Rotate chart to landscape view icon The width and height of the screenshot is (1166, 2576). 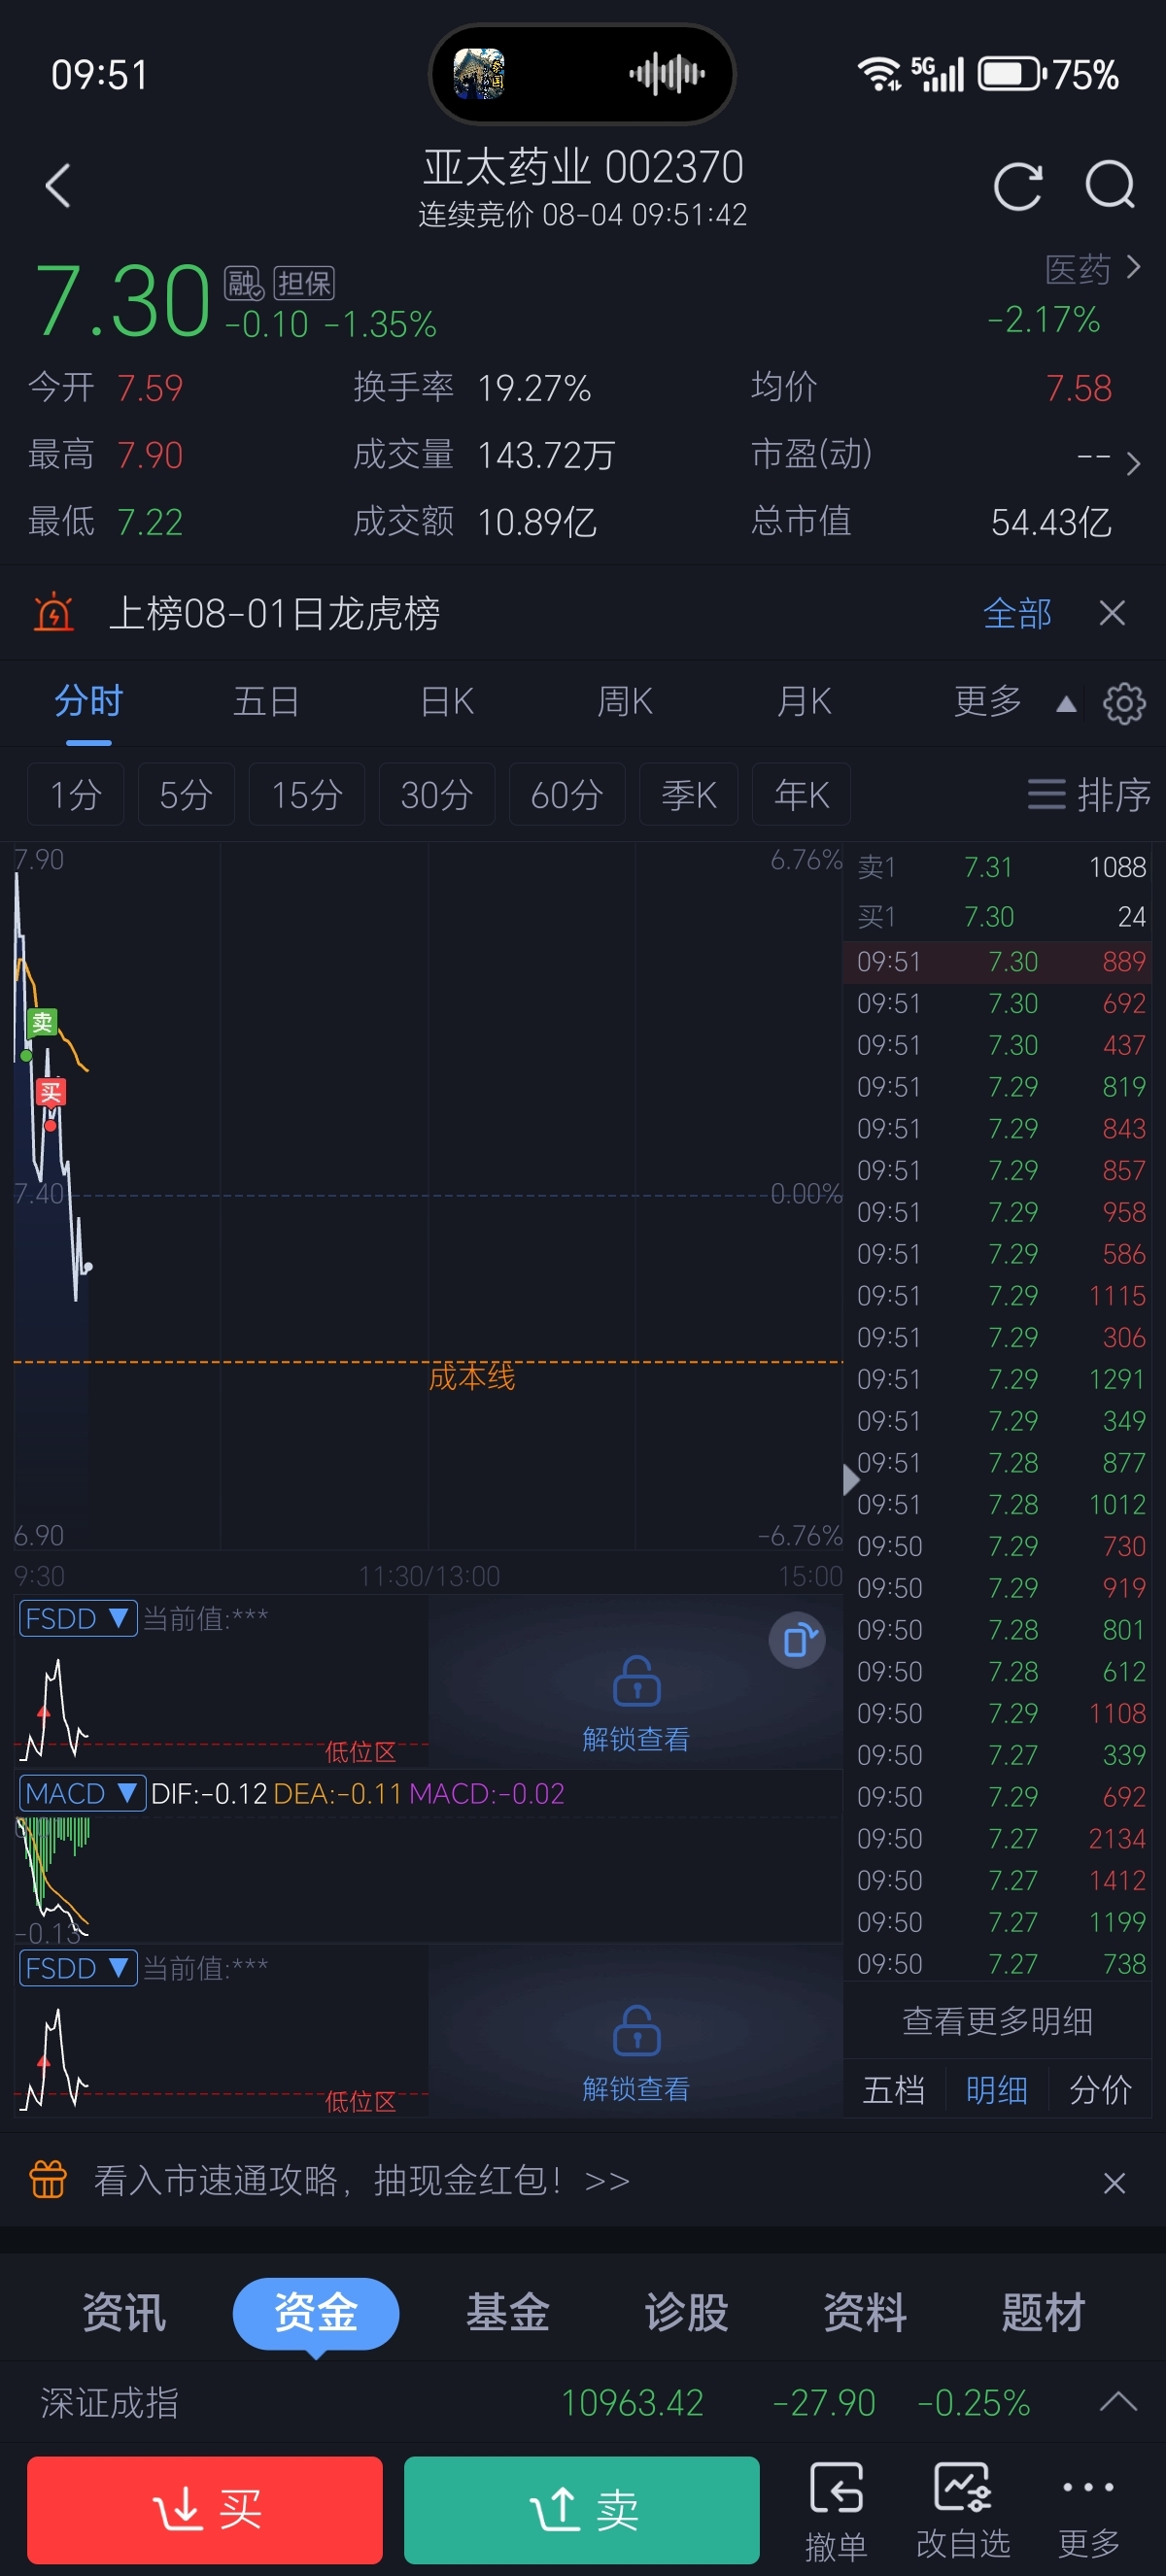(x=797, y=1640)
